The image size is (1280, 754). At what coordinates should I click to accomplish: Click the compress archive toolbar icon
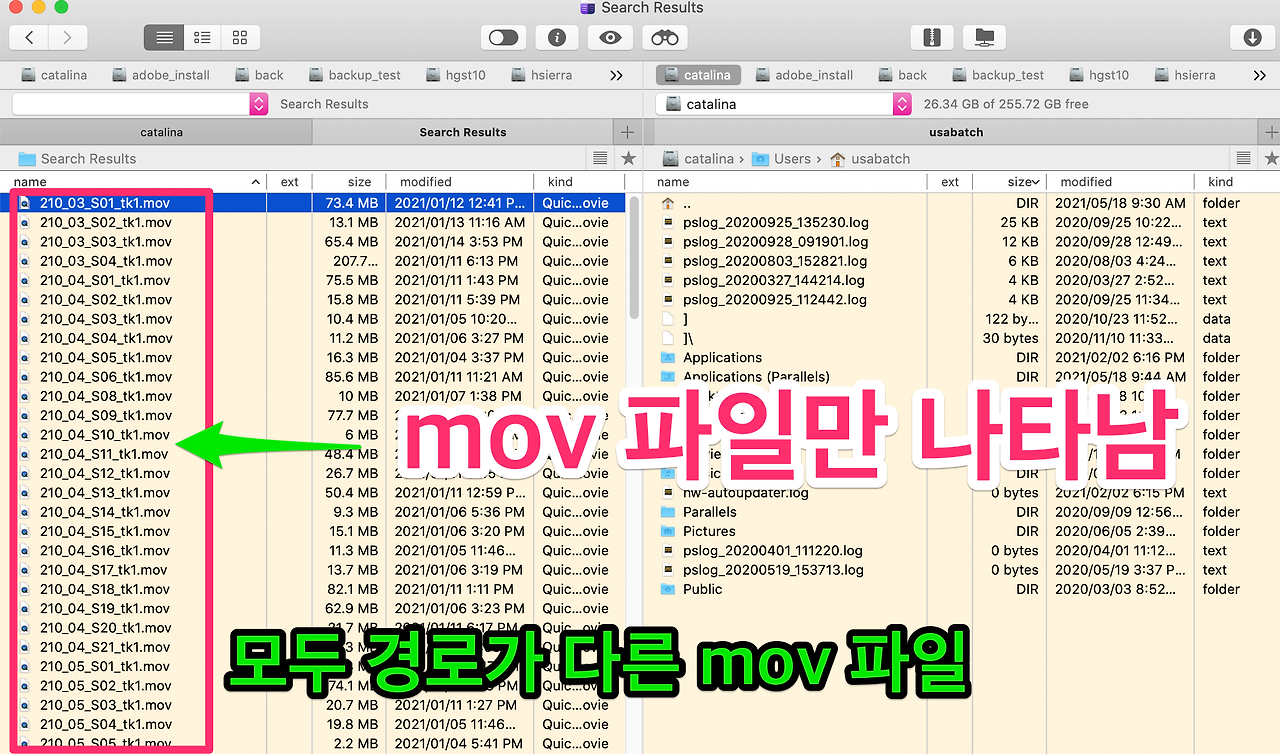(x=932, y=38)
